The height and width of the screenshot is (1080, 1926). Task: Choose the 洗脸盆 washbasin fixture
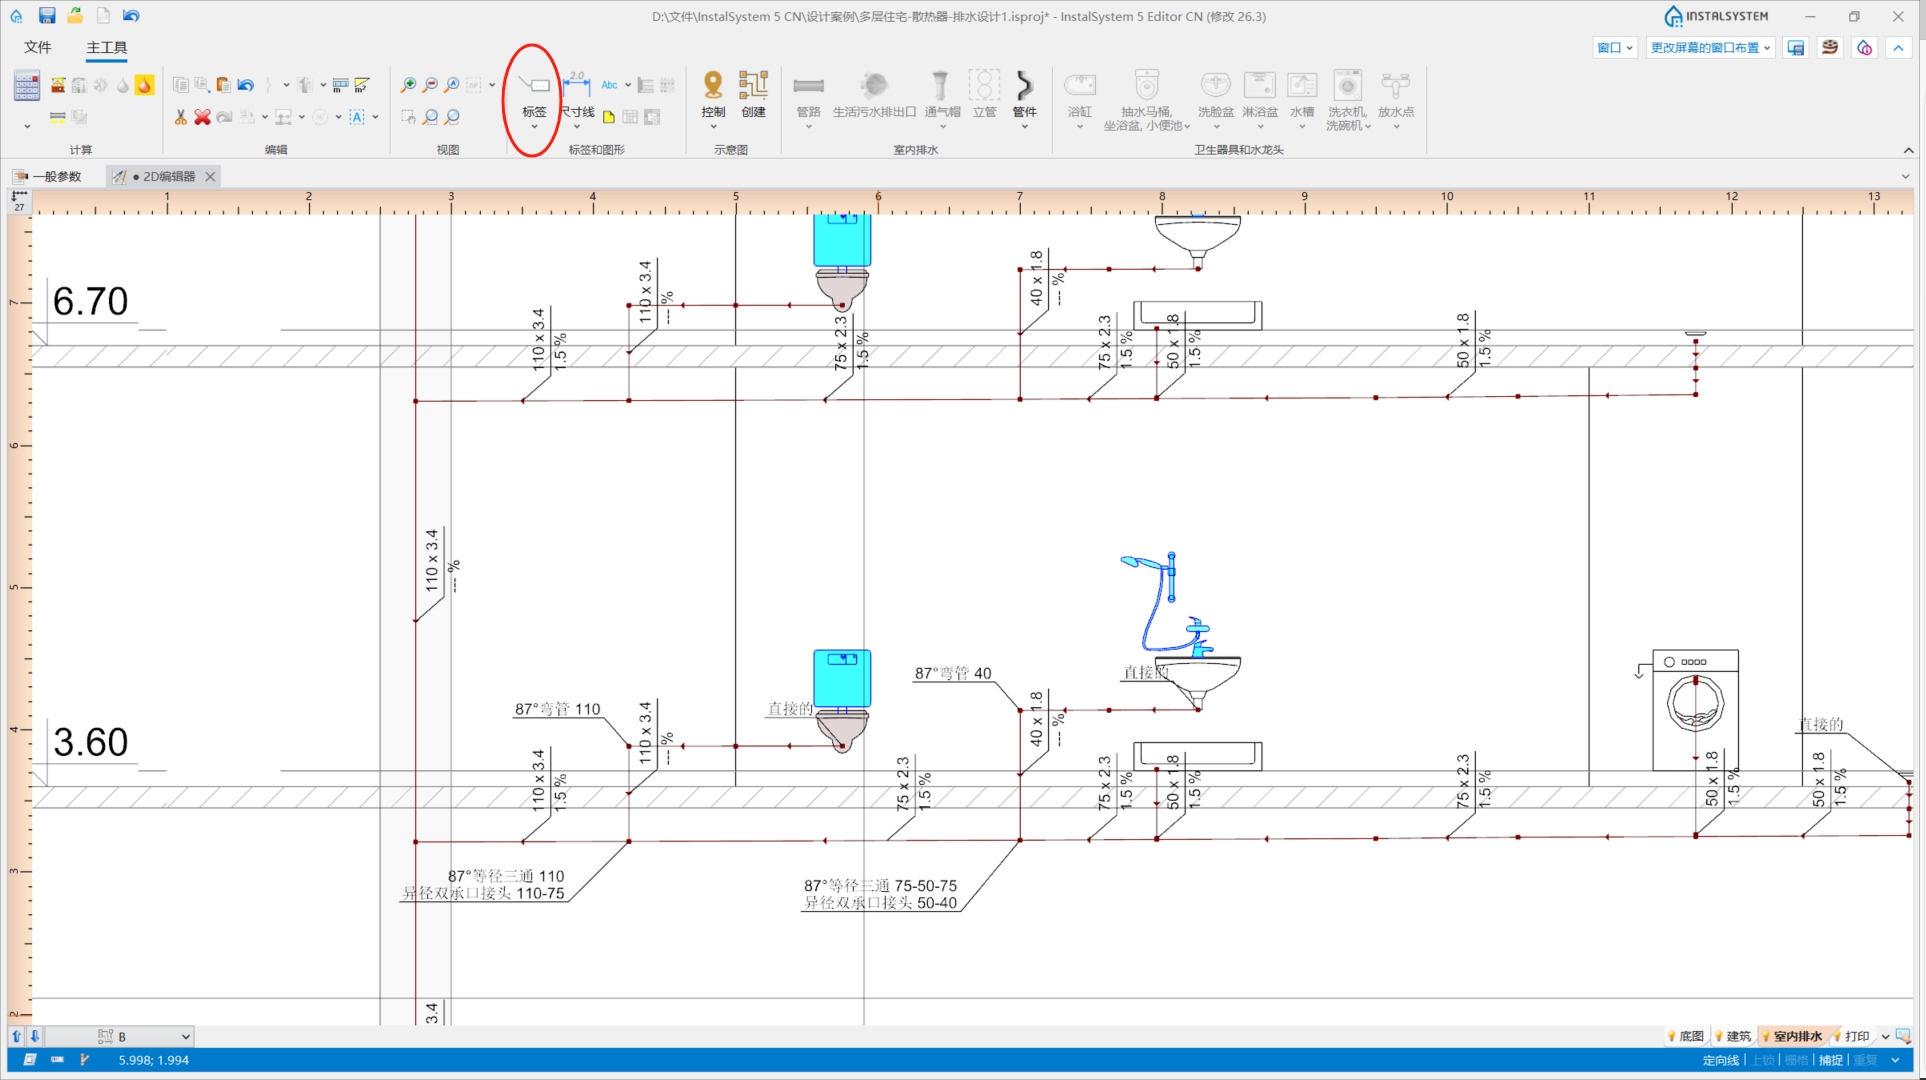point(1215,96)
